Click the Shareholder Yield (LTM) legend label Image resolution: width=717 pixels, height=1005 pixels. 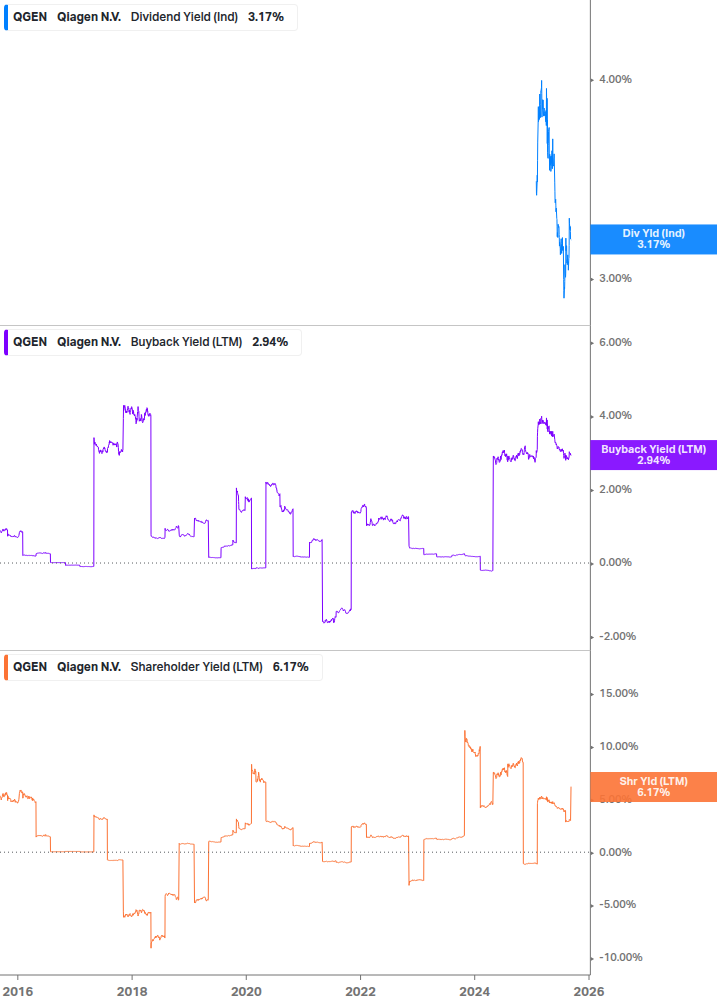pos(197,667)
